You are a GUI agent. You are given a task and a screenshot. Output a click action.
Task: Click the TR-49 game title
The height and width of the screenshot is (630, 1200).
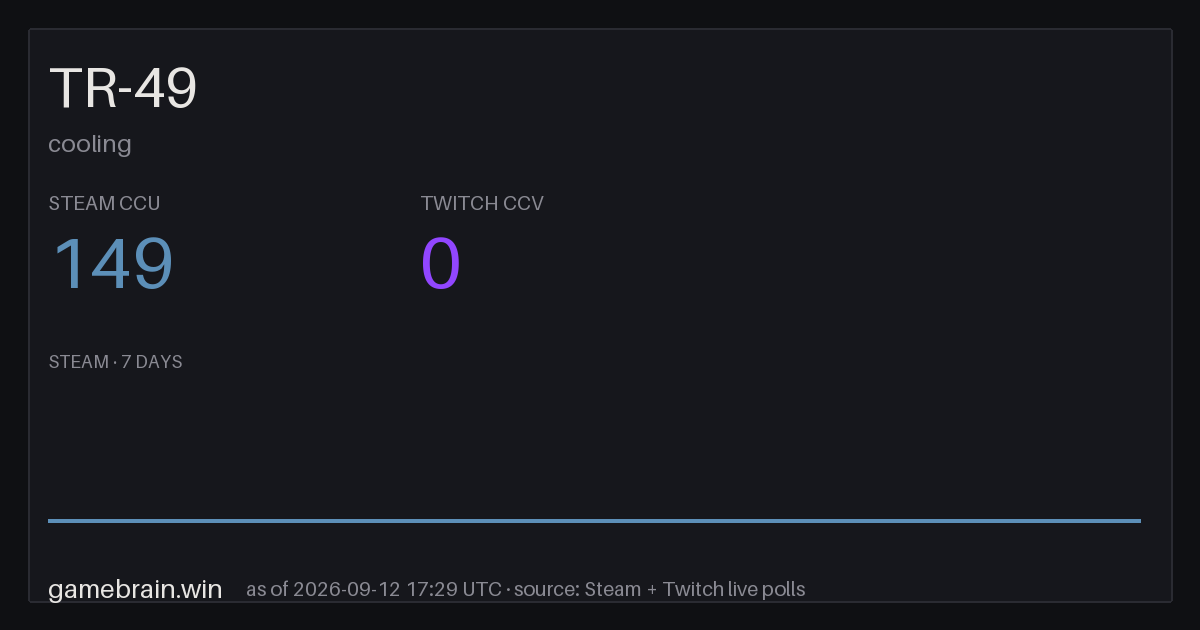123,88
